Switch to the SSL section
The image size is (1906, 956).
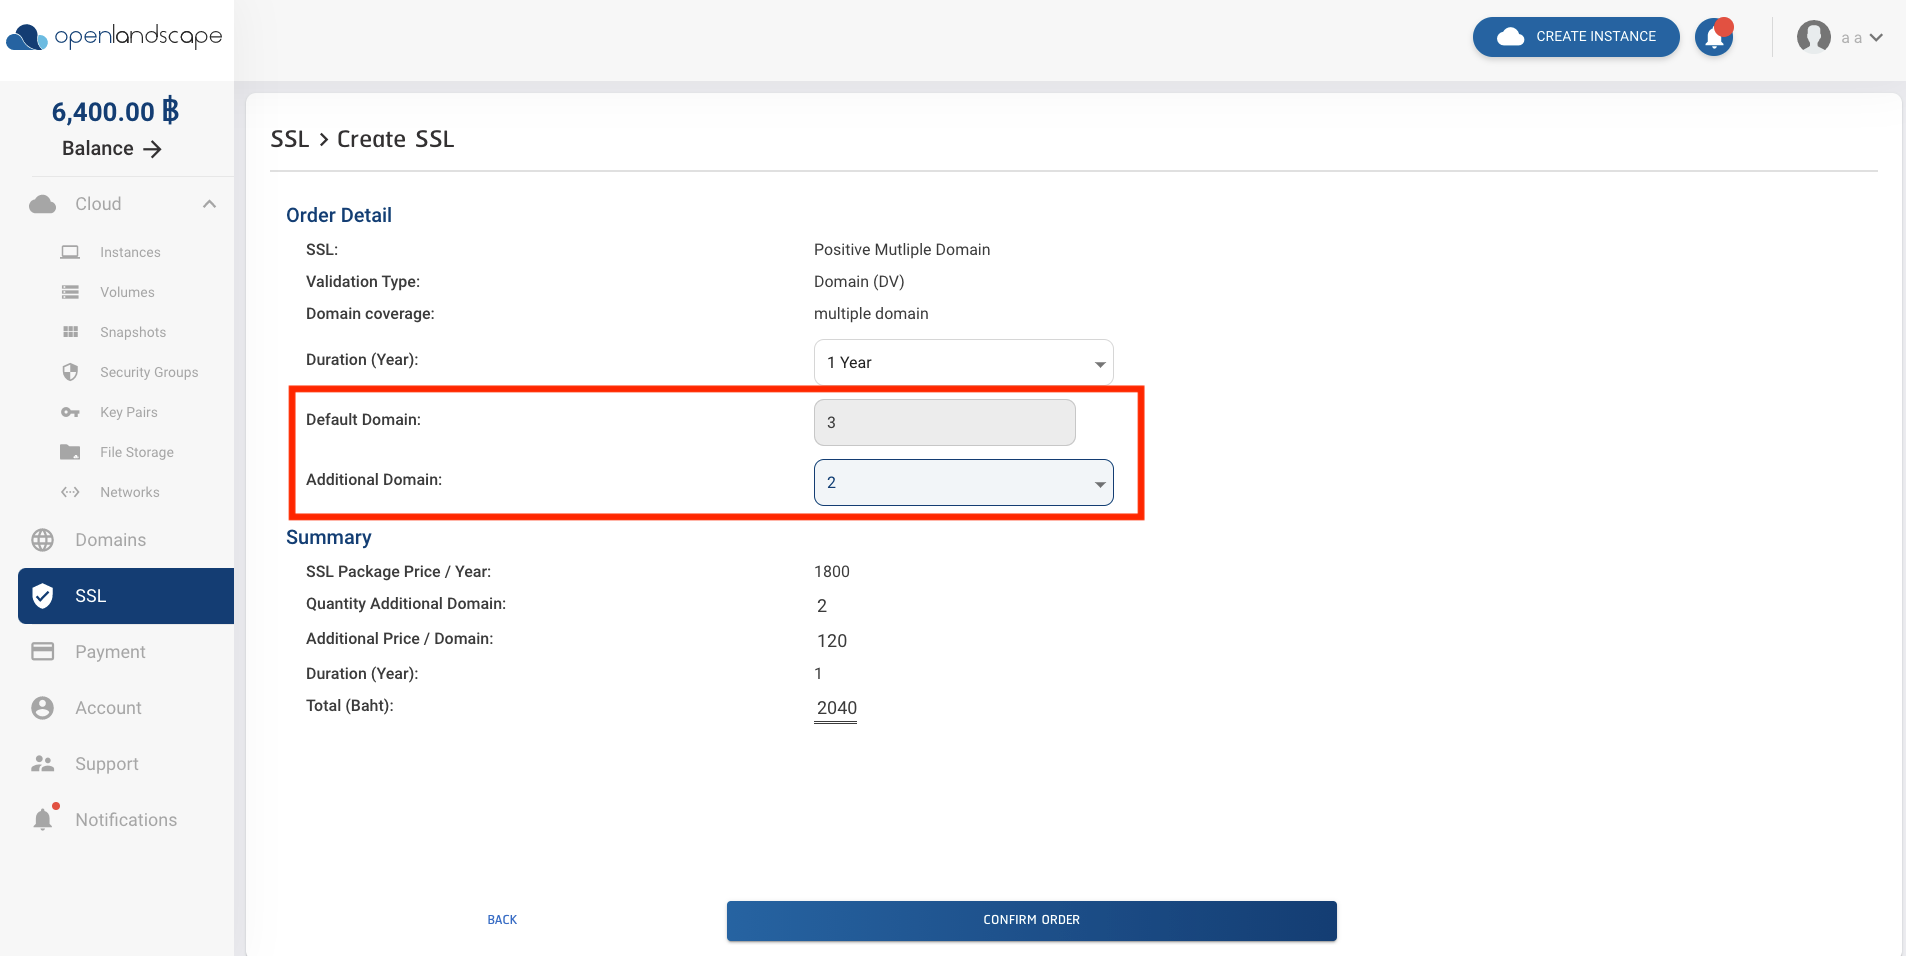point(91,595)
